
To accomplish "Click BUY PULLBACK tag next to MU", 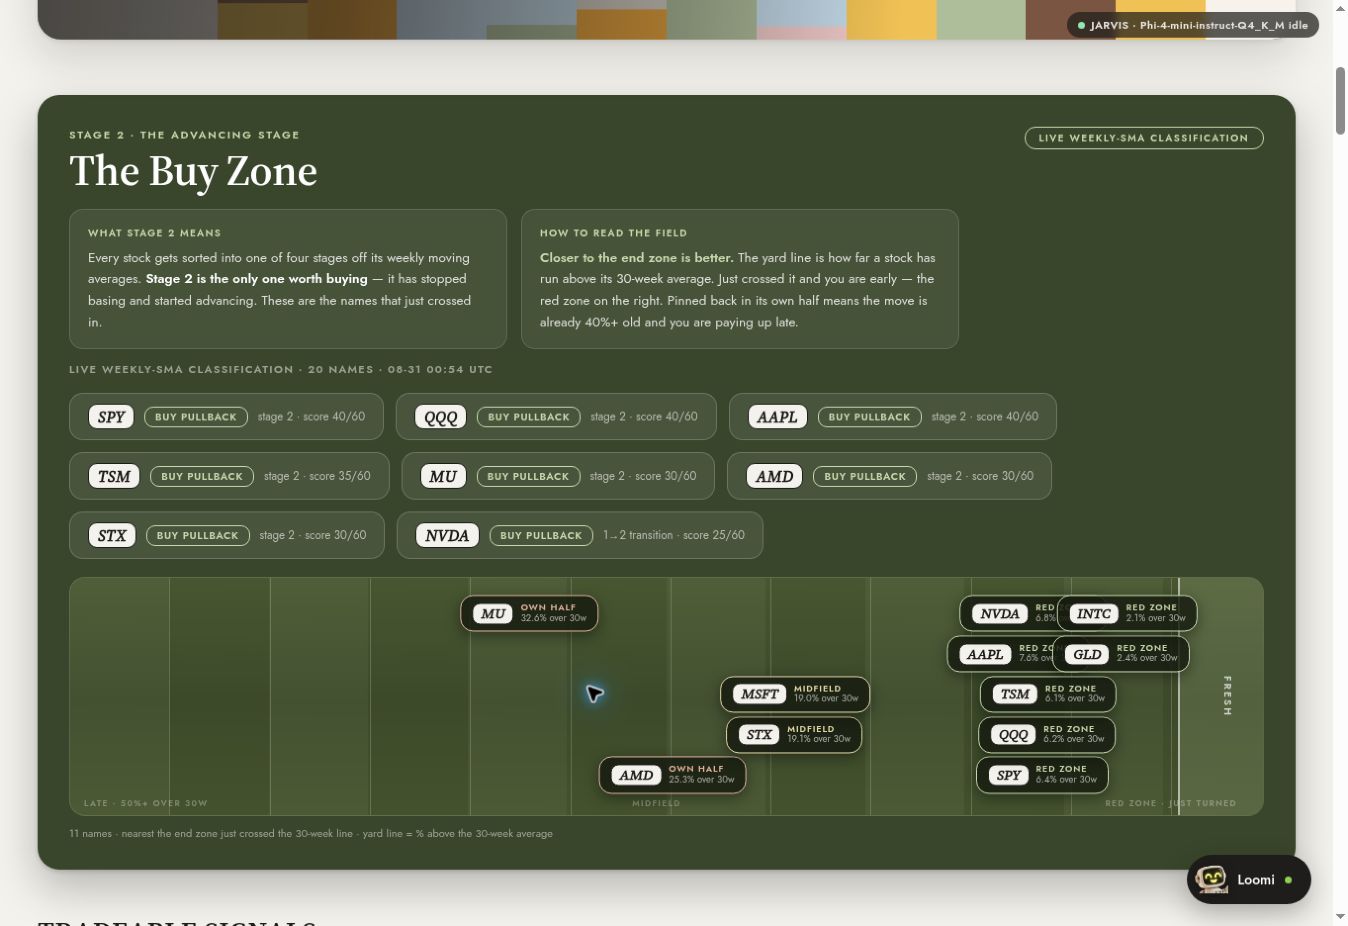I will (528, 476).
